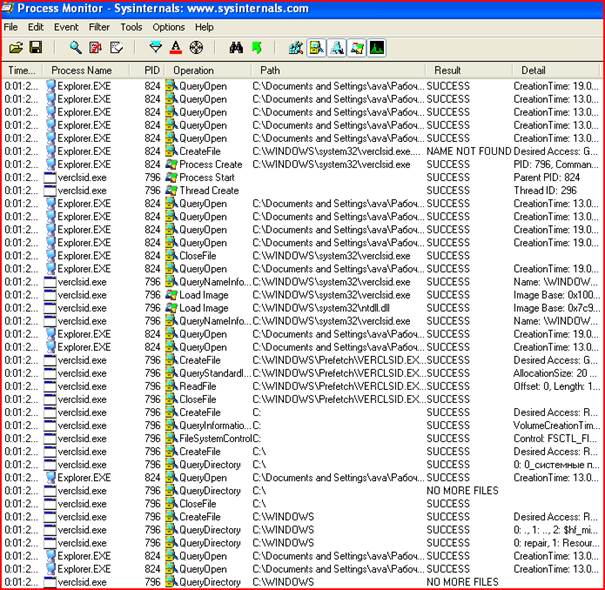Click the Save floppy disk icon
The image size is (605, 590).
[x=35, y=47]
